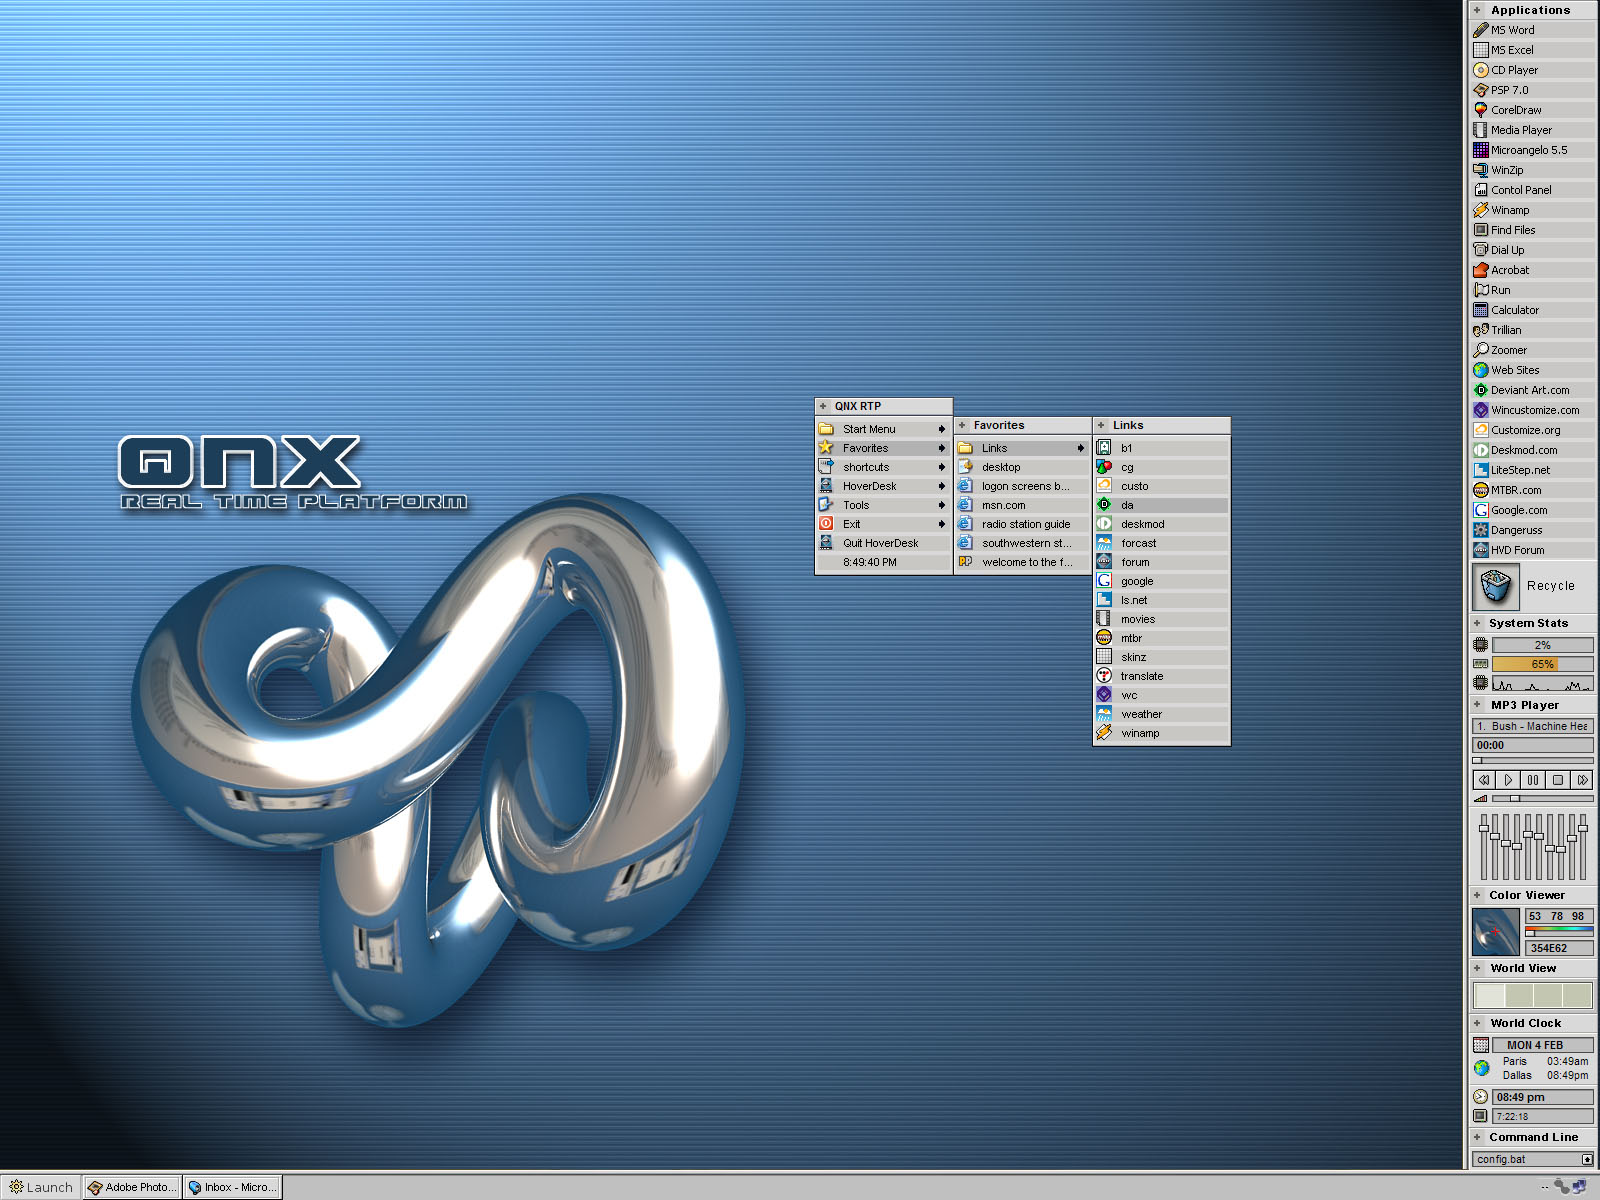Switch to Inbox - Micro... taskbar button
1600x1200 pixels.
[232, 1187]
